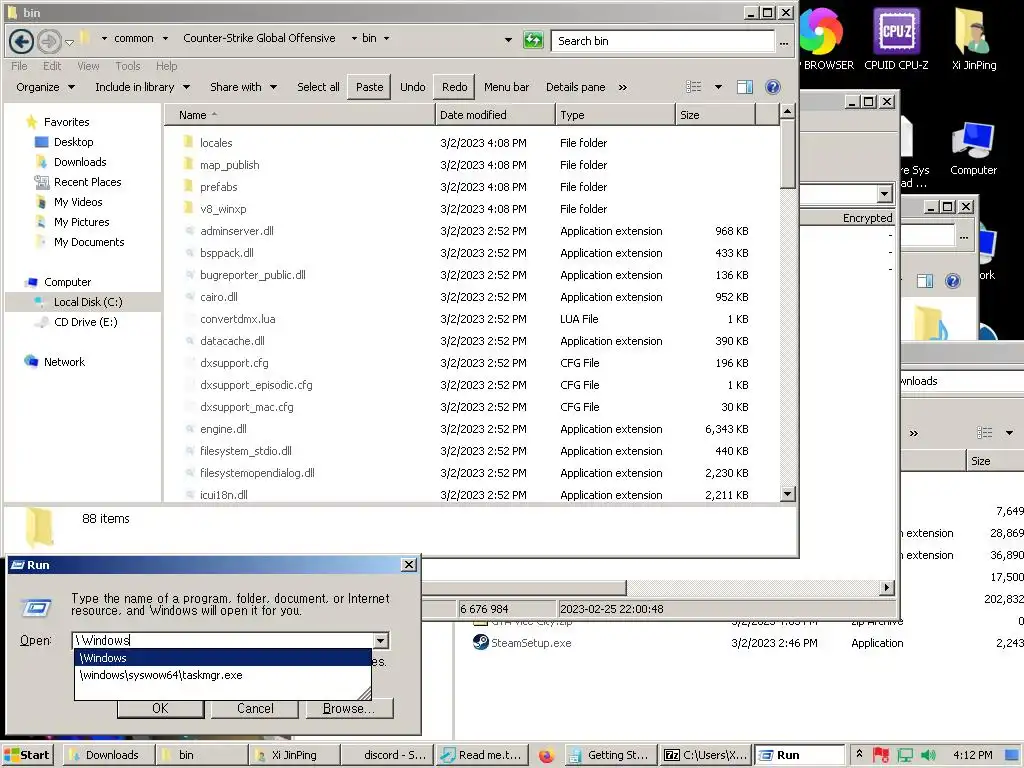Choose the taskmgr.exe autocomplete suggestion

tap(223, 675)
